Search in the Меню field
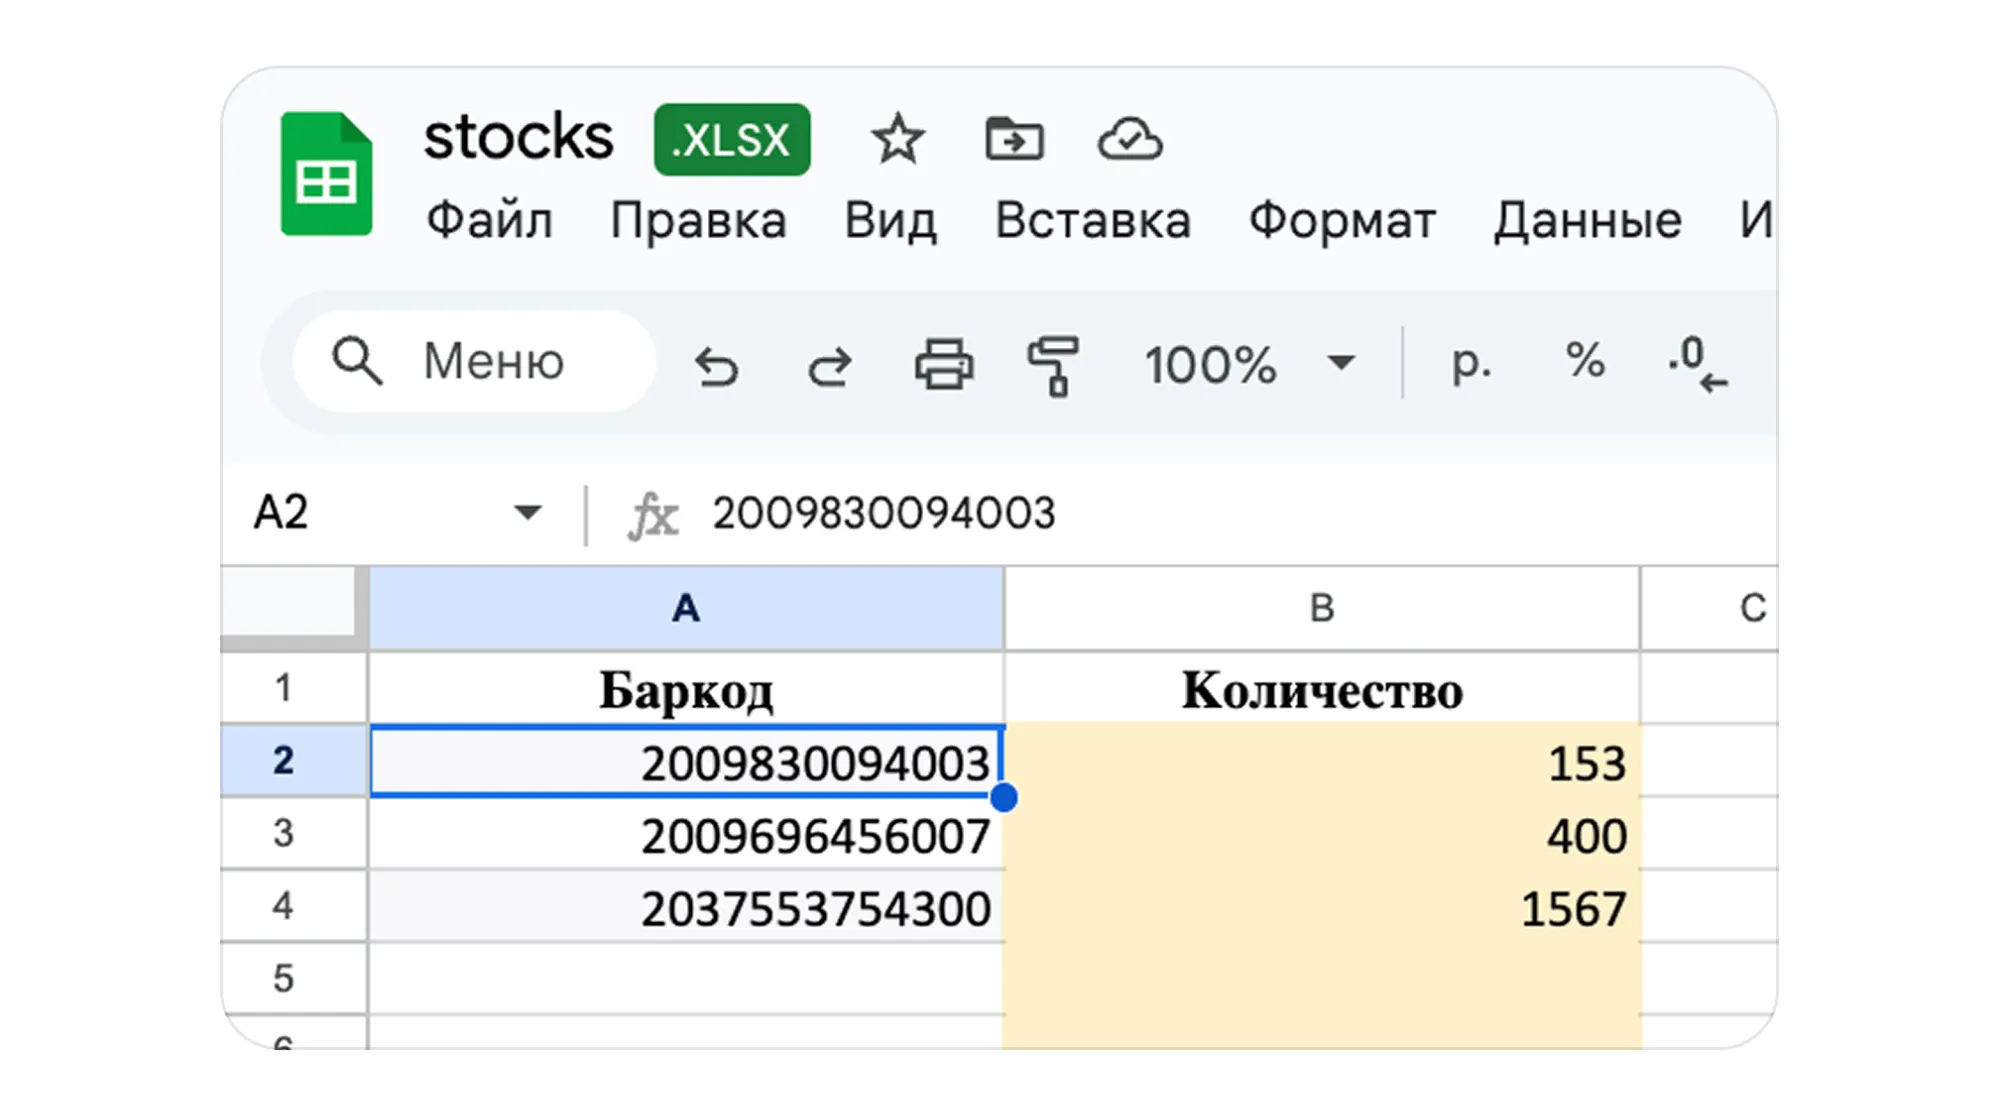1999x1116 pixels. coord(493,361)
